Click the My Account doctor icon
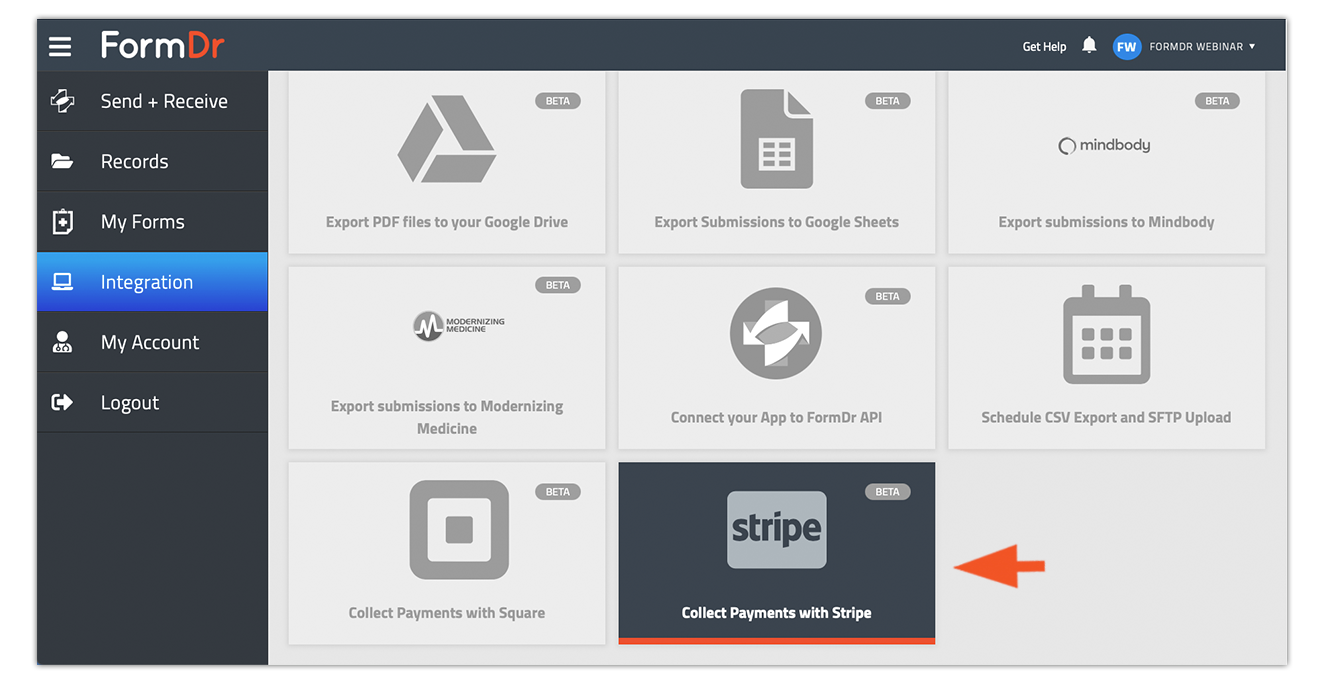 tap(62, 342)
